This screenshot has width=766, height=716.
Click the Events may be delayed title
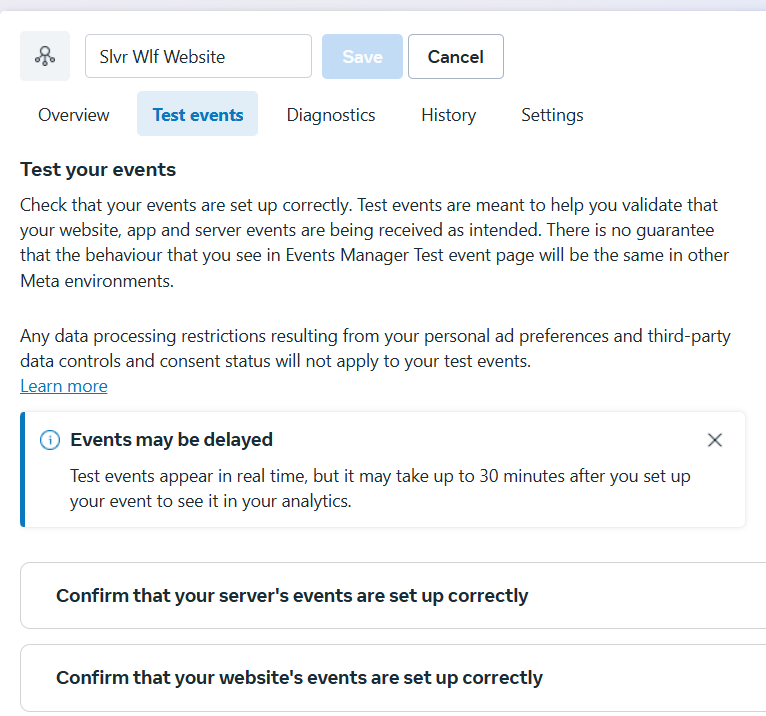tap(171, 440)
